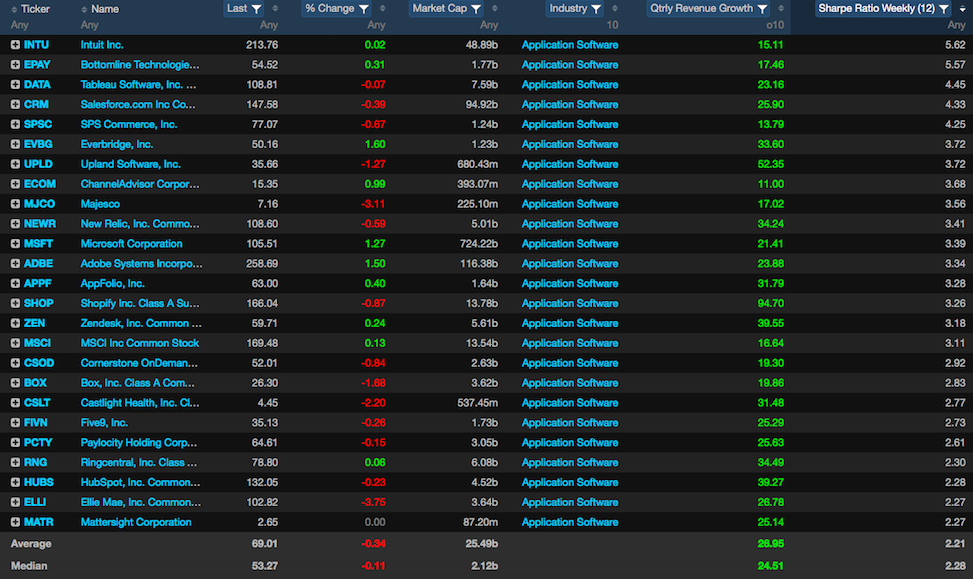Viewport: 973px width, 579px height.
Task: Expand the SHOP row plus icon
Action: [15, 303]
